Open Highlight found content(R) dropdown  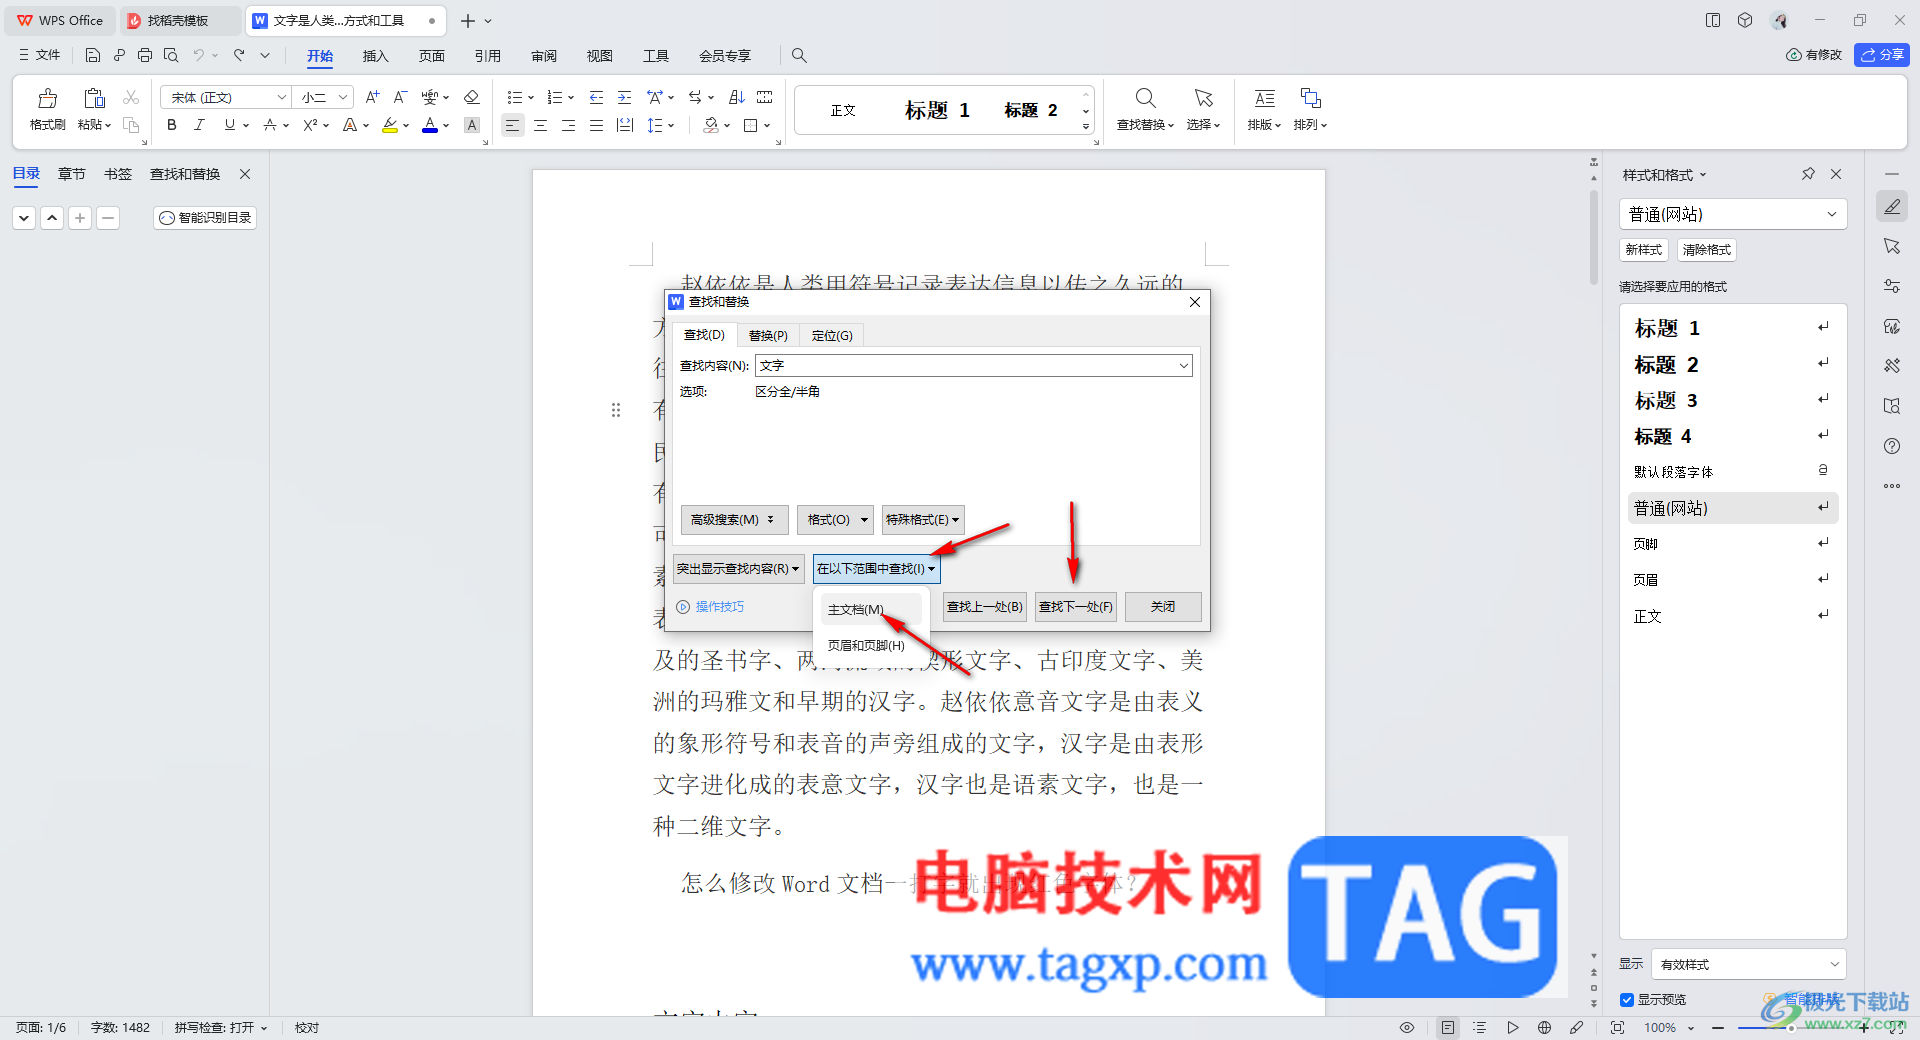(x=738, y=569)
